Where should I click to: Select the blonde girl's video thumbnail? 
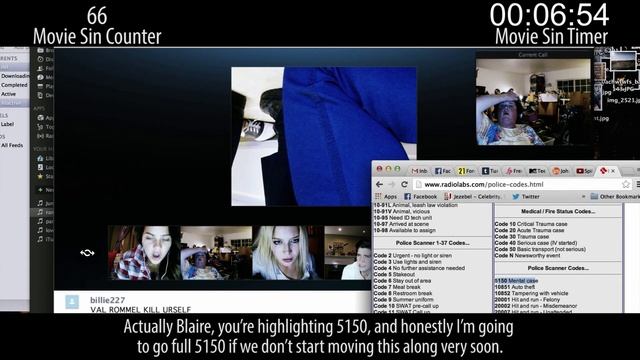tap(288, 253)
